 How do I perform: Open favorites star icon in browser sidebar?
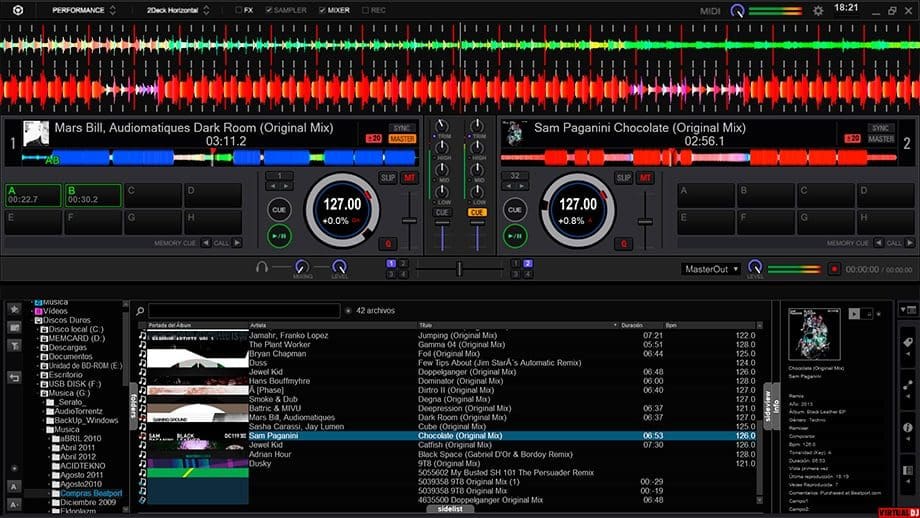pos(14,309)
